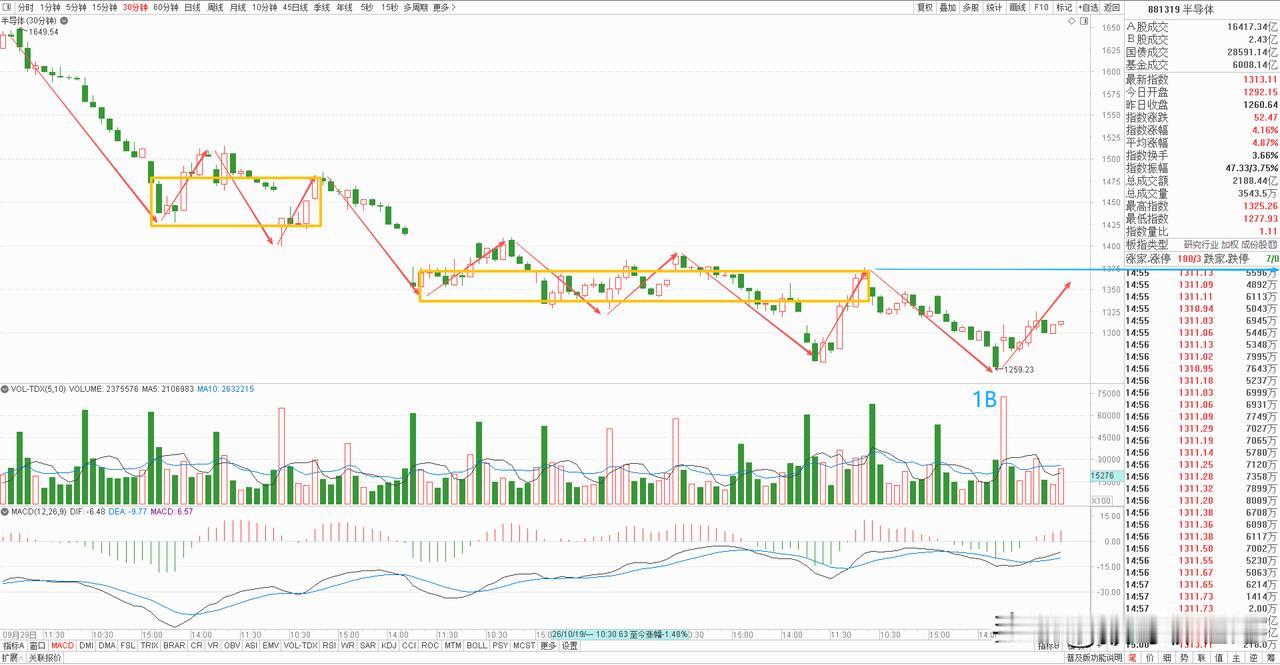Open the F10 information page
Screen dimensions: 1280x665
1041,7
